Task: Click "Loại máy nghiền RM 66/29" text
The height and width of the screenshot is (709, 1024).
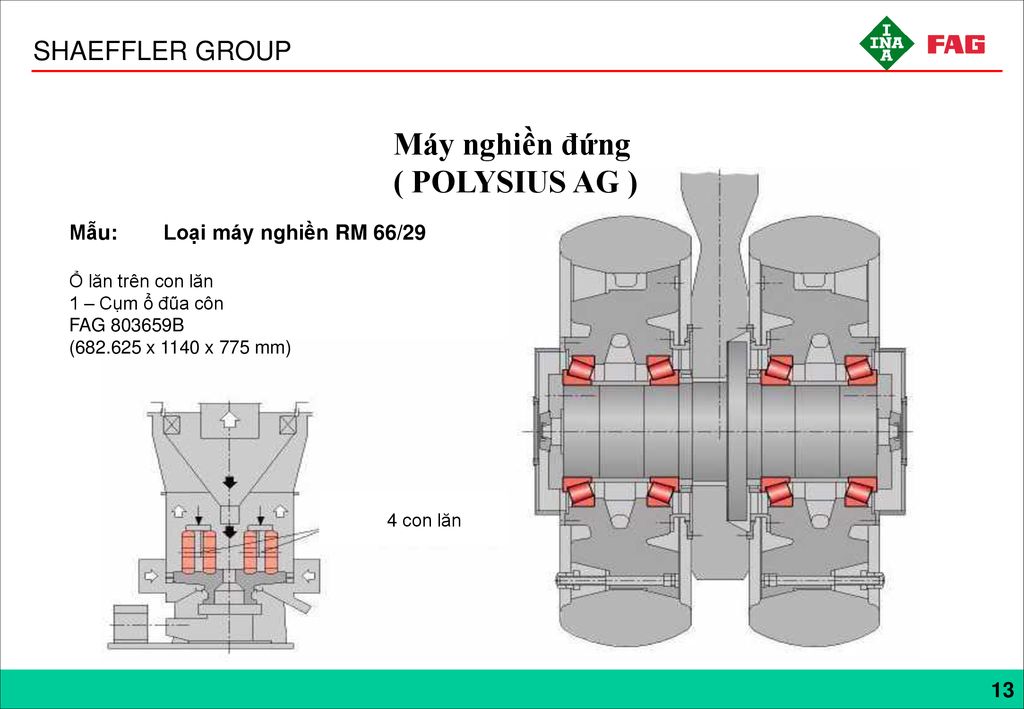Action: 295,233
